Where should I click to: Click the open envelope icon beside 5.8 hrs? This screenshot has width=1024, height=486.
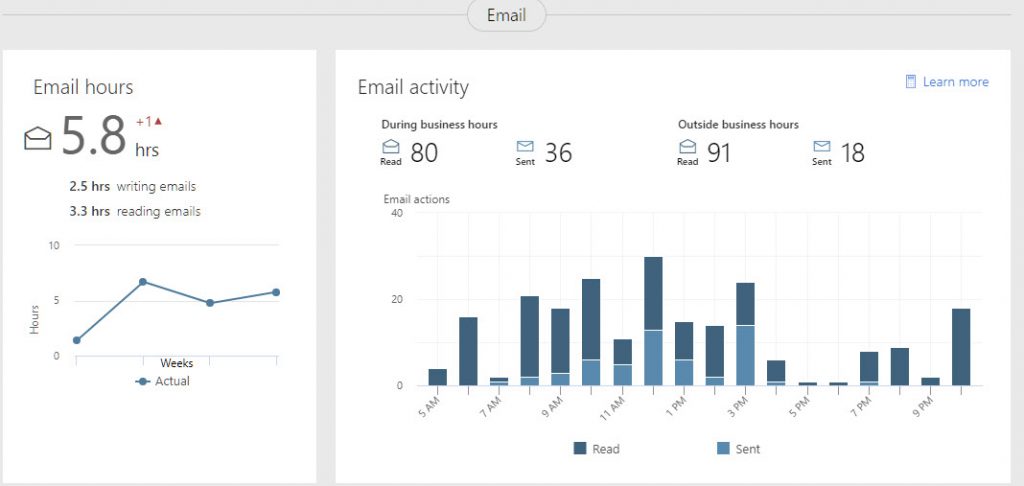point(38,139)
